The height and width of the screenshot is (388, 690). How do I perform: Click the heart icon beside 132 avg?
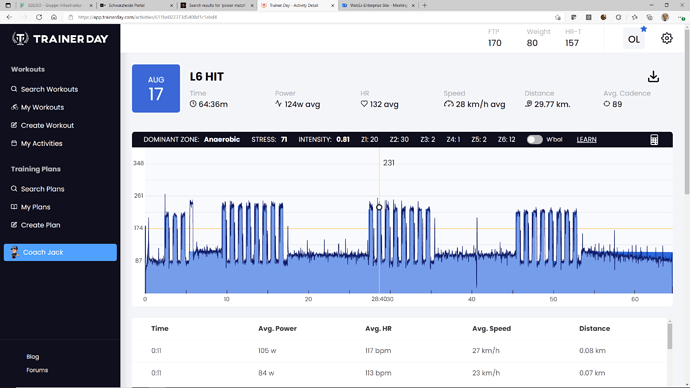point(364,104)
